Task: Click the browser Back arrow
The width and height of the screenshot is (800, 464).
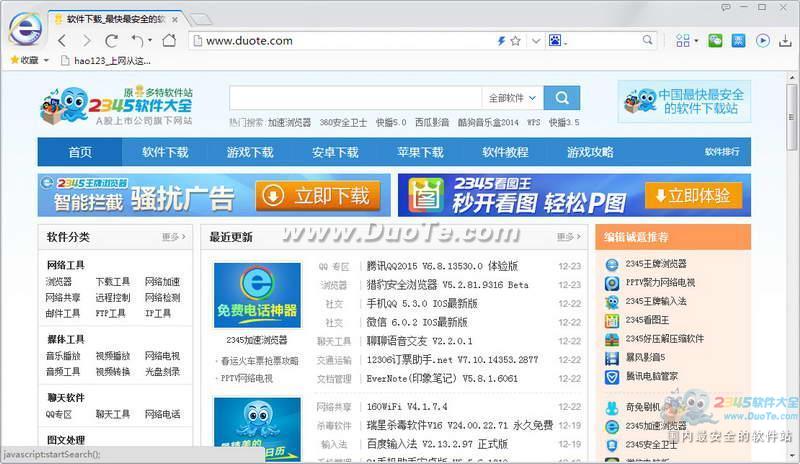Action: (62, 40)
